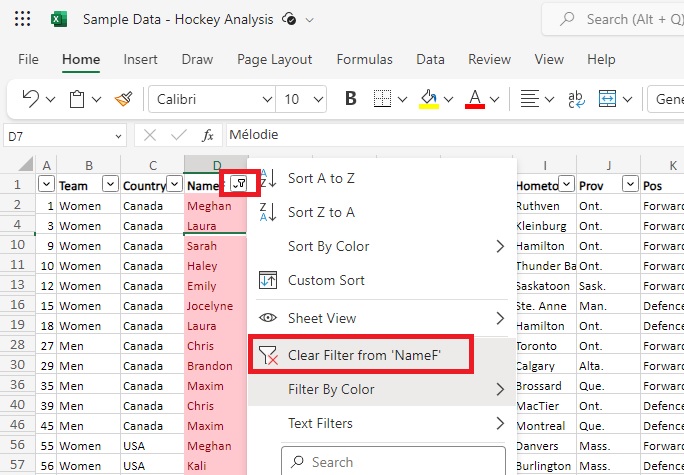Open the Hometown column filter dropdown
Image resolution: width=684 pixels, height=475 pixels.
(x=566, y=184)
